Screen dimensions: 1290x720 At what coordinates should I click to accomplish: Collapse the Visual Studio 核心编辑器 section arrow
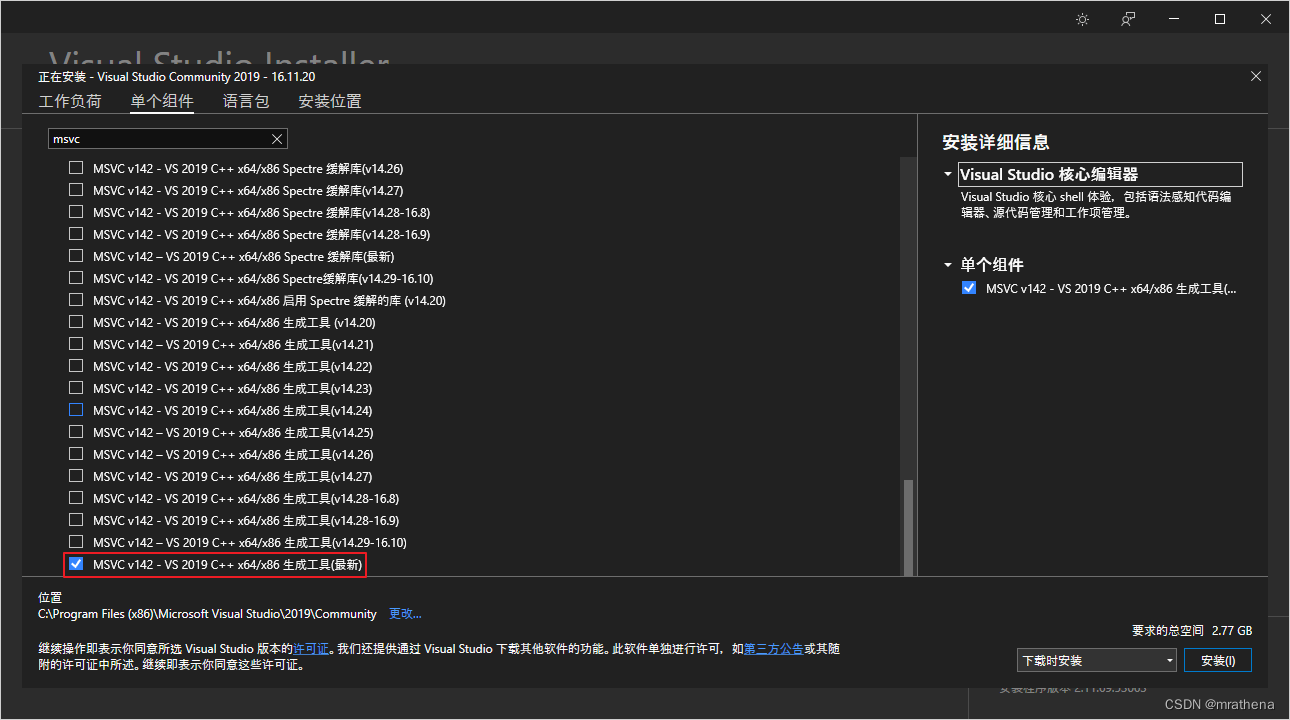click(x=948, y=174)
